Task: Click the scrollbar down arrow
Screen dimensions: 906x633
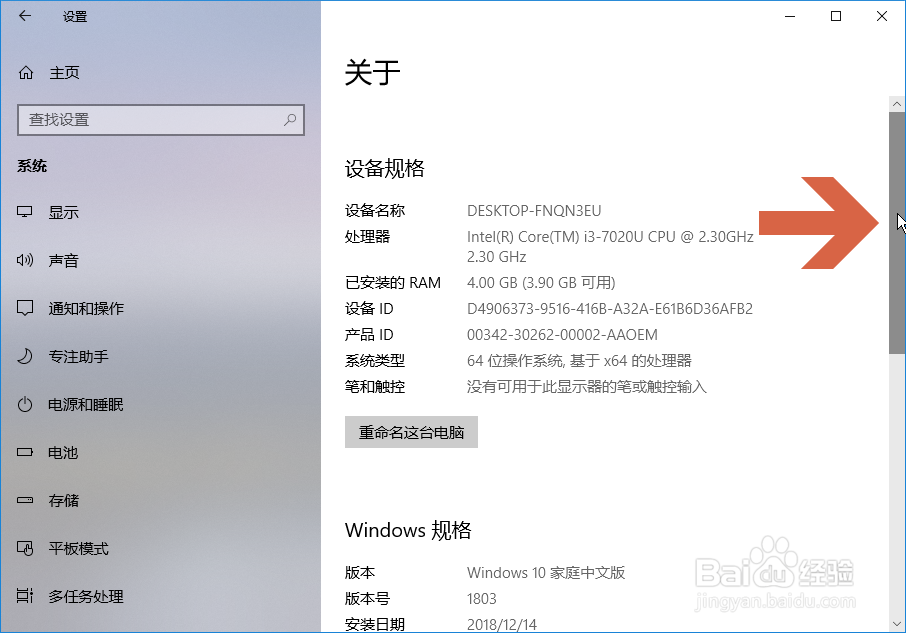Action: coord(896,625)
